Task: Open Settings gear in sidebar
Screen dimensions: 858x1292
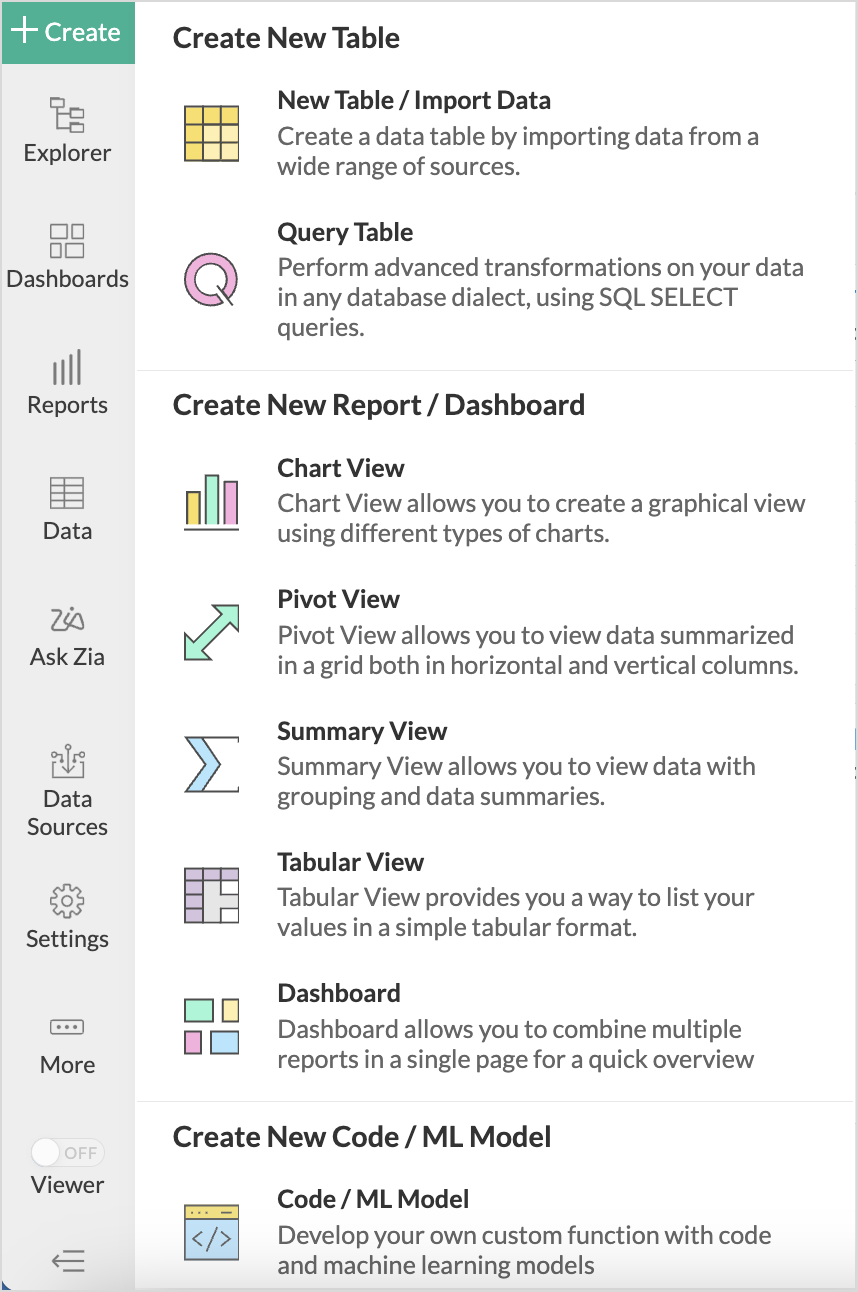Action: point(67,917)
